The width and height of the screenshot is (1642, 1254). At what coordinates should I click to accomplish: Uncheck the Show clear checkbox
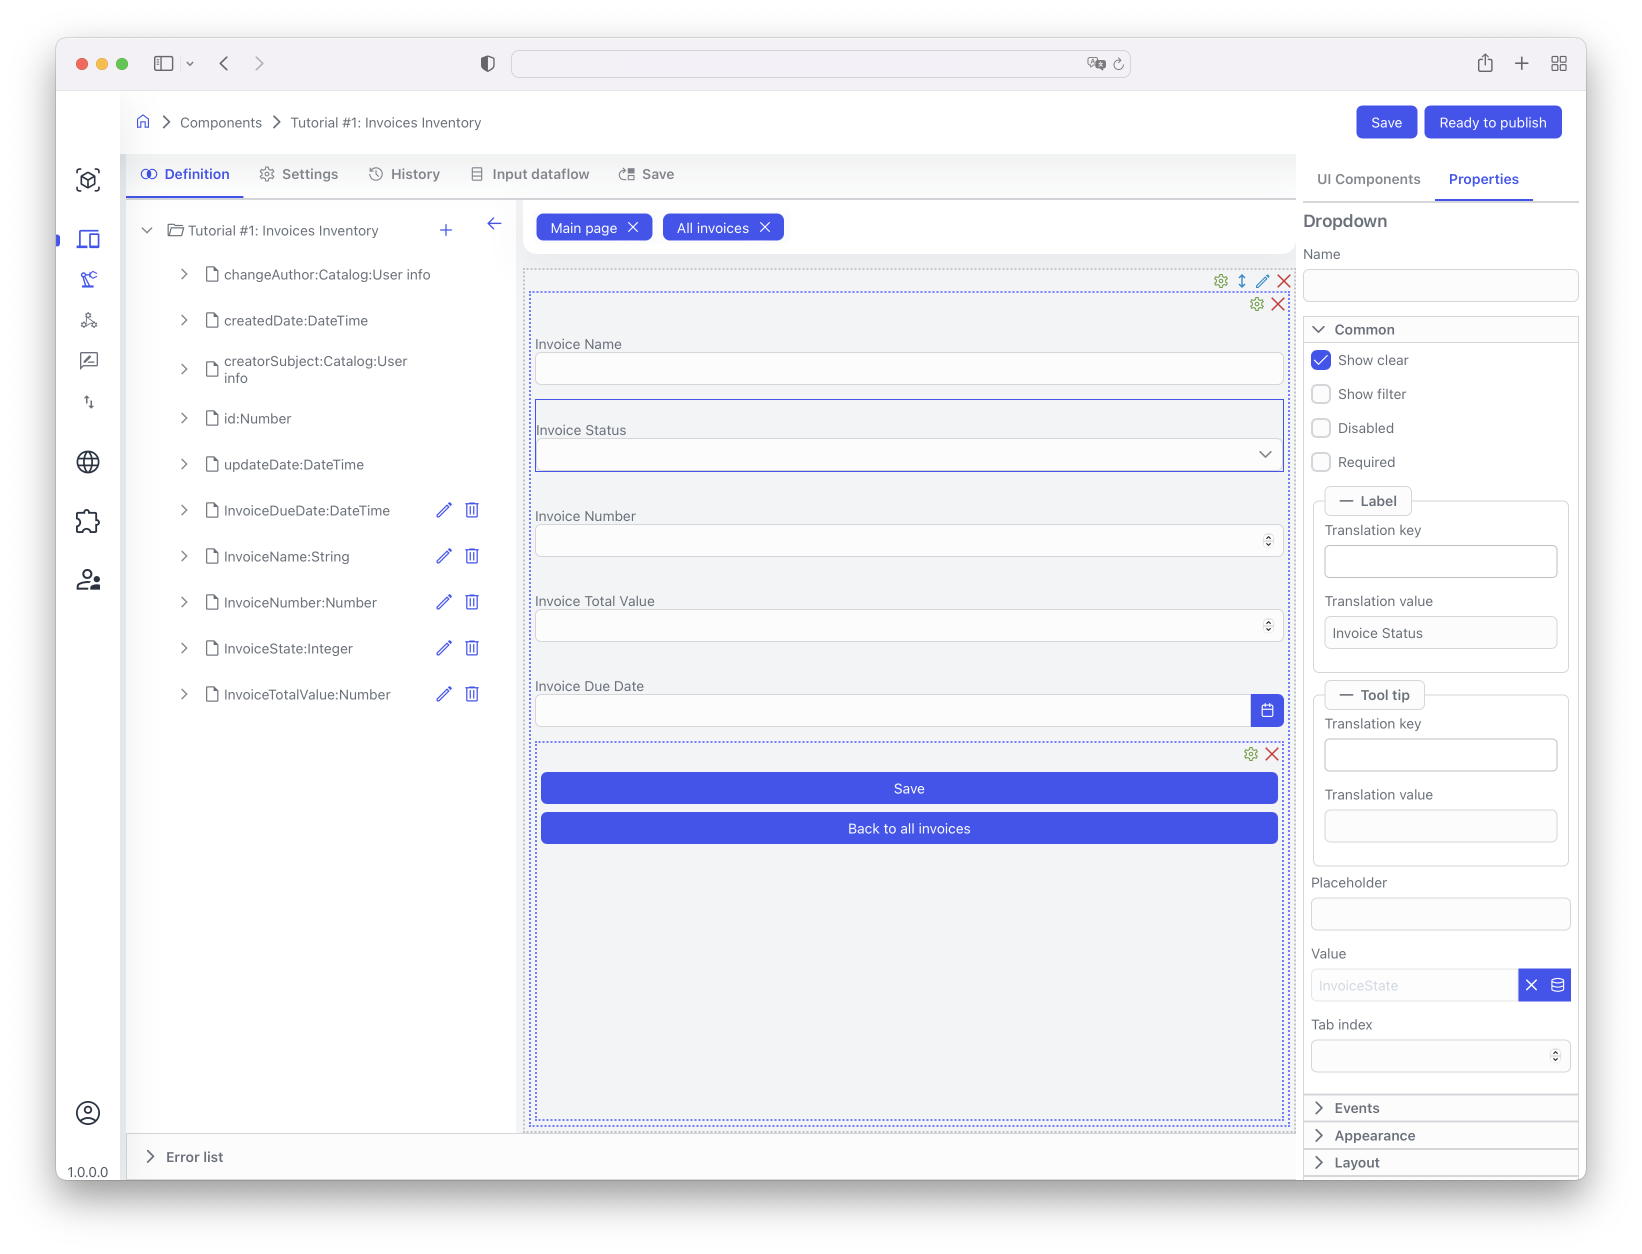1321,360
